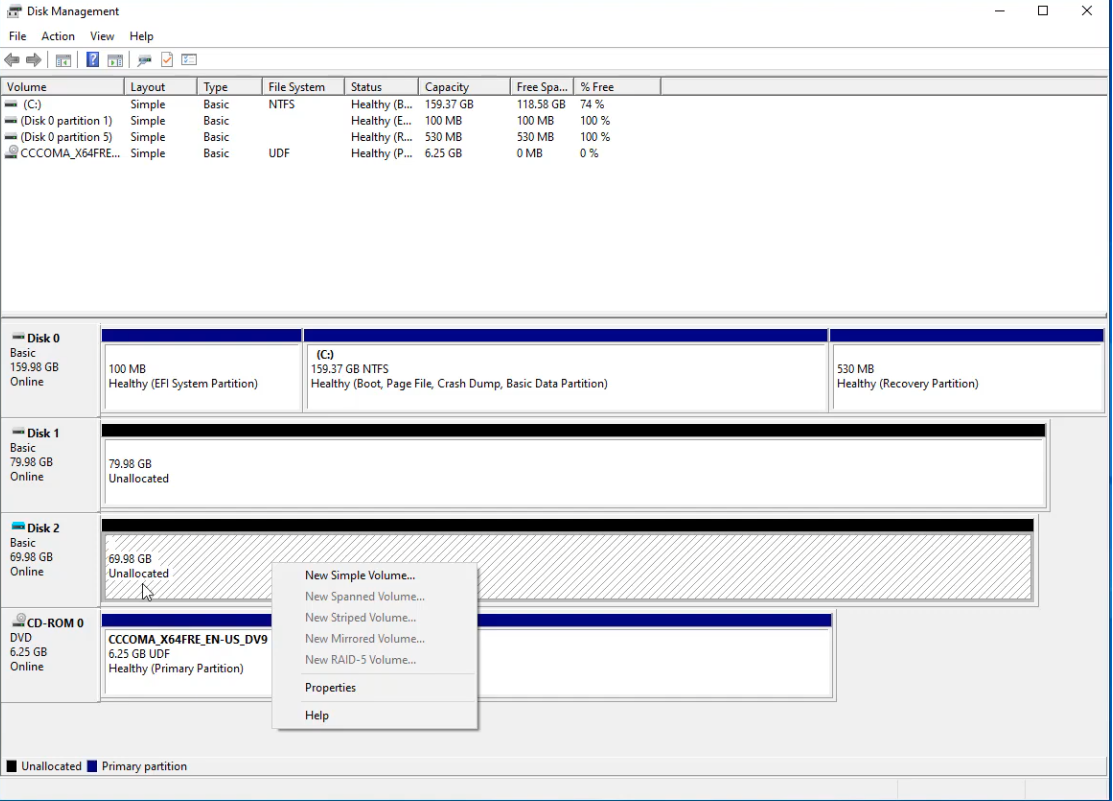The width and height of the screenshot is (1113, 801).
Task: Click the black Unallocated legend swatch
Action: pos(11,766)
